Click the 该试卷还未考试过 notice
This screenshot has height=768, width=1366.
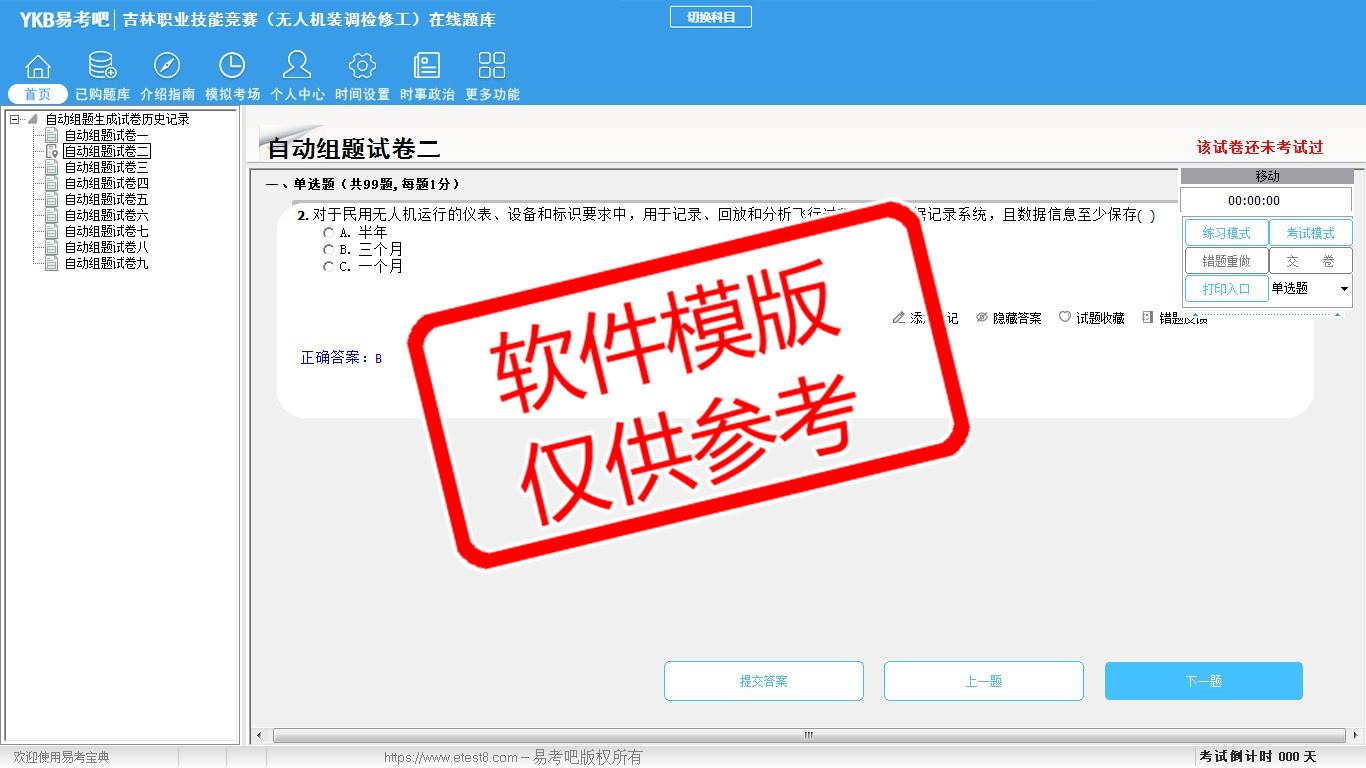tap(1260, 147)
